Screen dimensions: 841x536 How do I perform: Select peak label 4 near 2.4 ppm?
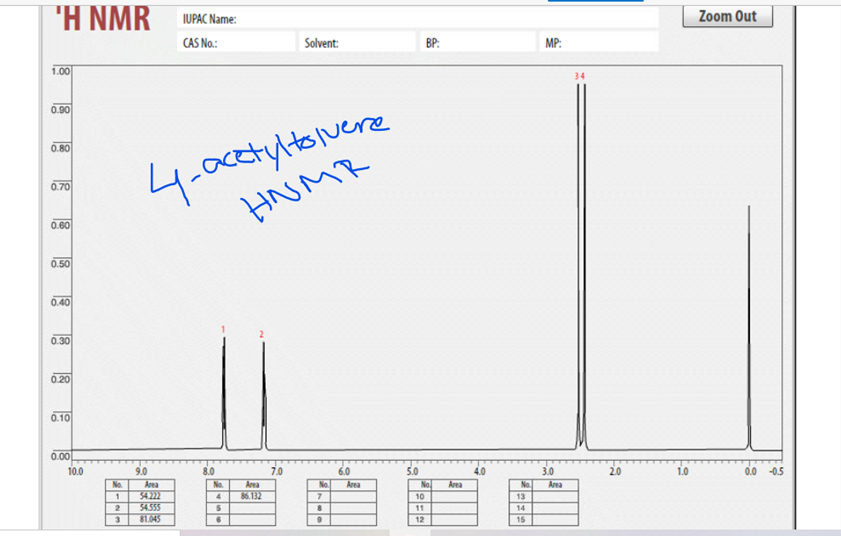[582, 76]
